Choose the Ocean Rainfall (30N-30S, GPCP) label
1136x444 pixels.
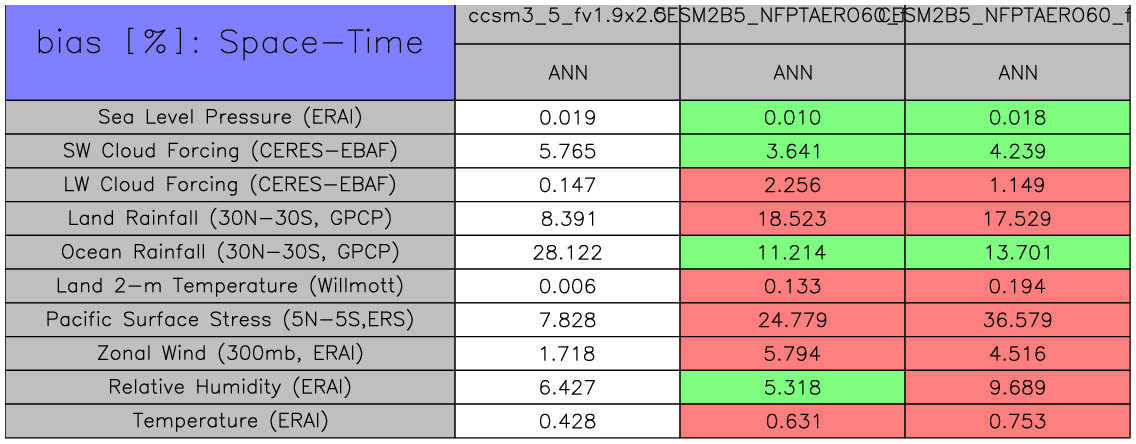pyautogui.click(x=230, y=252)
